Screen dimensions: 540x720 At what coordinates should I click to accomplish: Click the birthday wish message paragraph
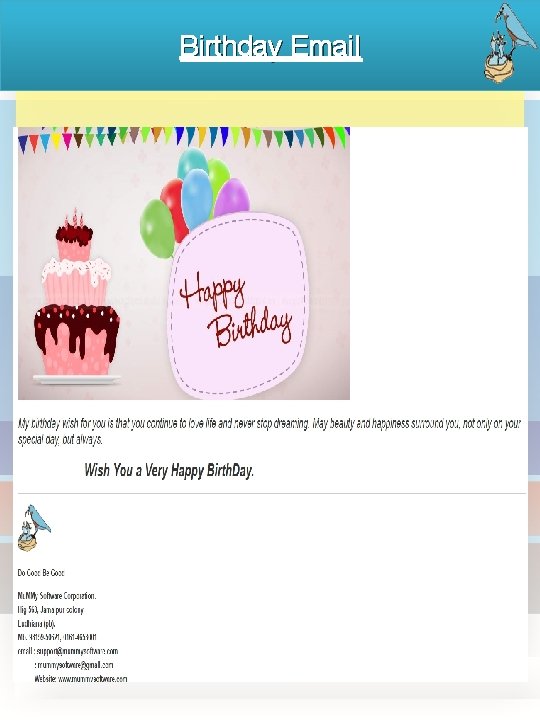tap(269, 431)
